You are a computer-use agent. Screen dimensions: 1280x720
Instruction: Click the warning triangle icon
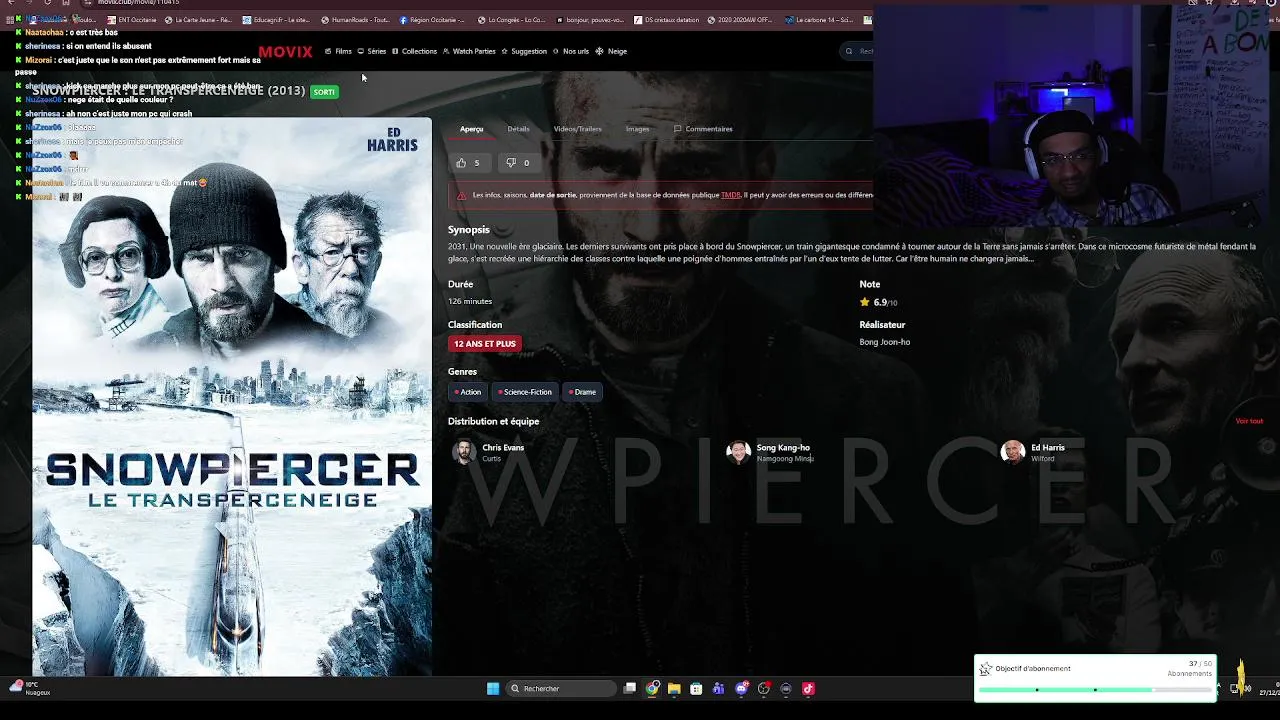tap(462, 195)
